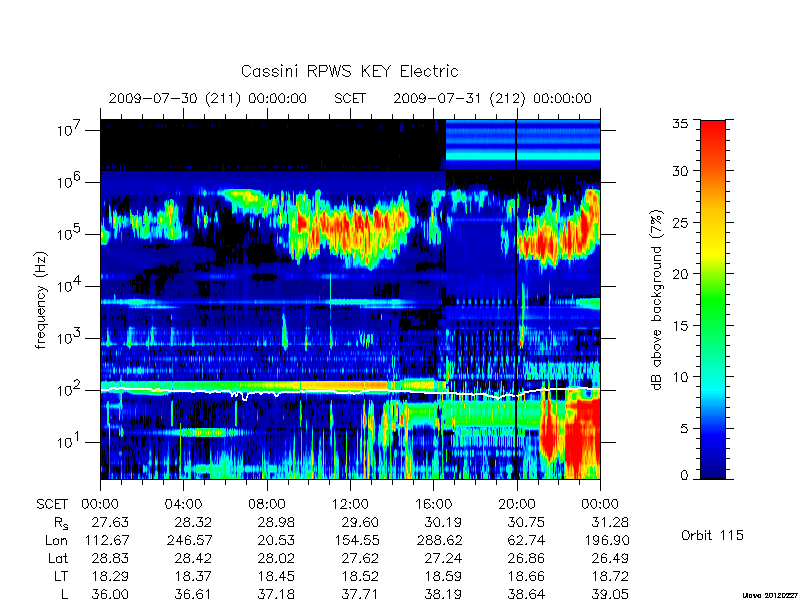Click the LT row header
The height and width of the screenshot is (600, 800).
(61, 577)
